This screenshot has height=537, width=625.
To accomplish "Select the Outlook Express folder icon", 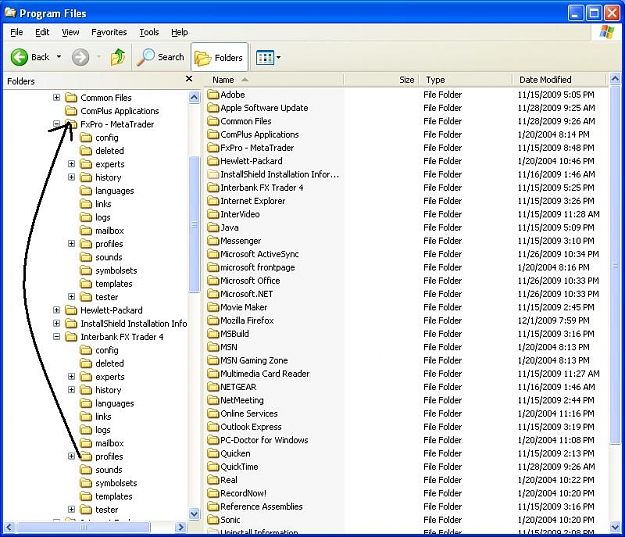I will 213,427.
